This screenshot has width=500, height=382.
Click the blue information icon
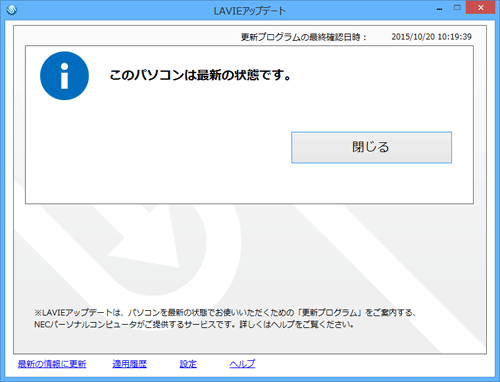pos(64,76)
